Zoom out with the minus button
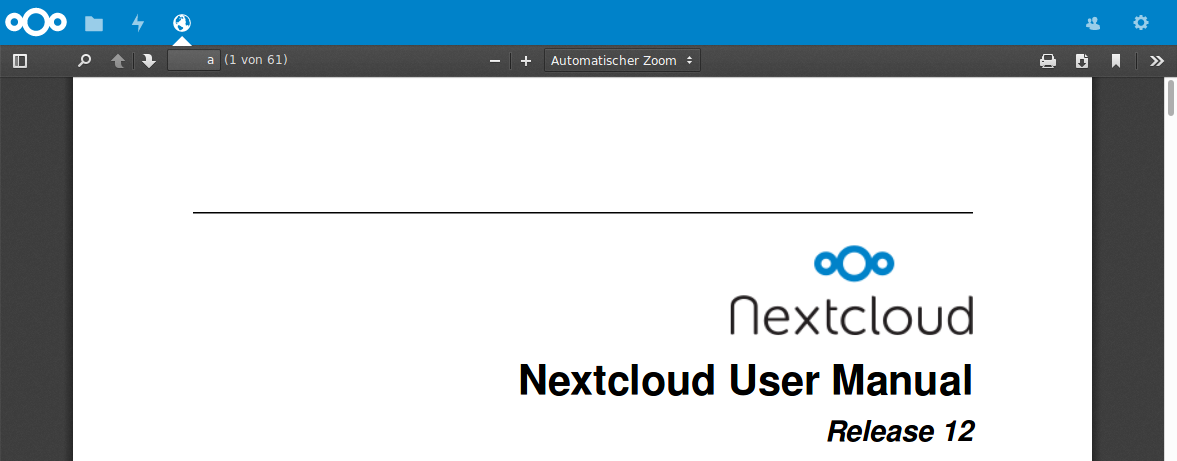The width and height of the screenshot is (1177, 461). 494,61
